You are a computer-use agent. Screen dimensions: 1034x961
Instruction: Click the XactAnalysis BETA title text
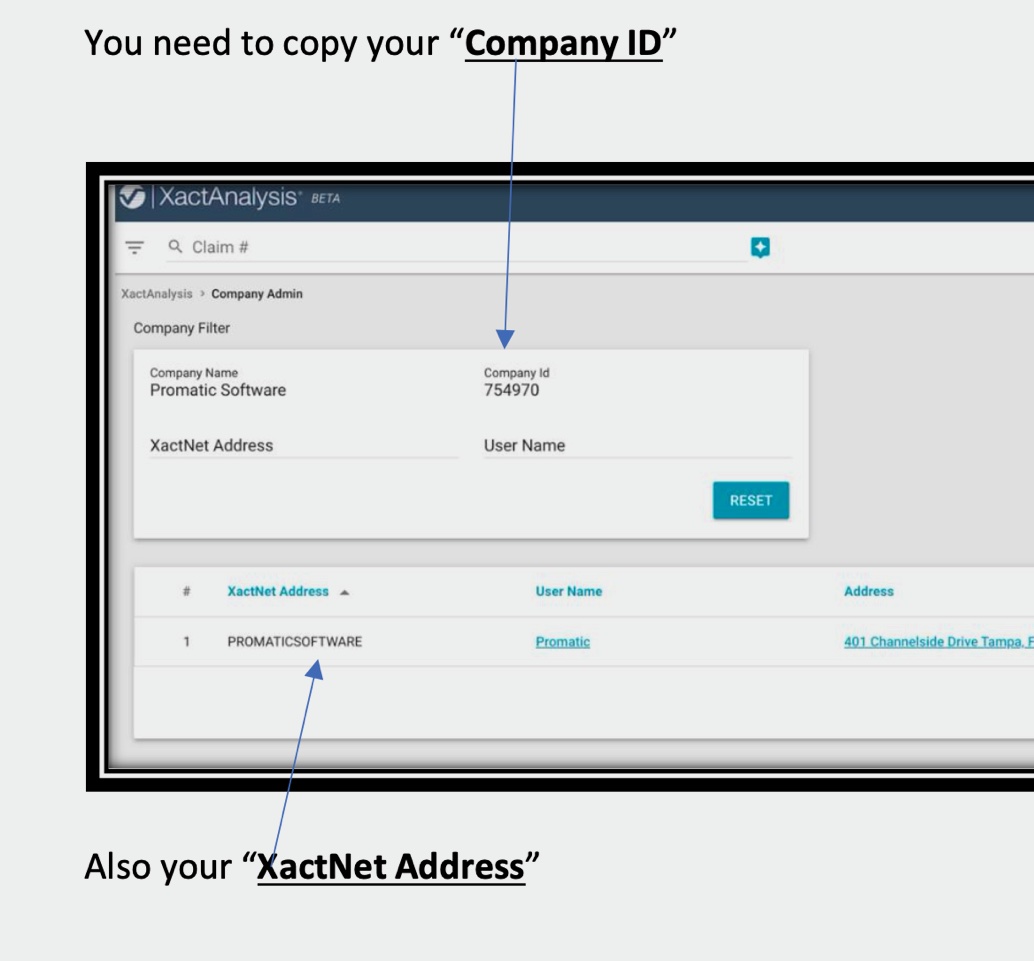pyautogui.click(x=250, y=198)
